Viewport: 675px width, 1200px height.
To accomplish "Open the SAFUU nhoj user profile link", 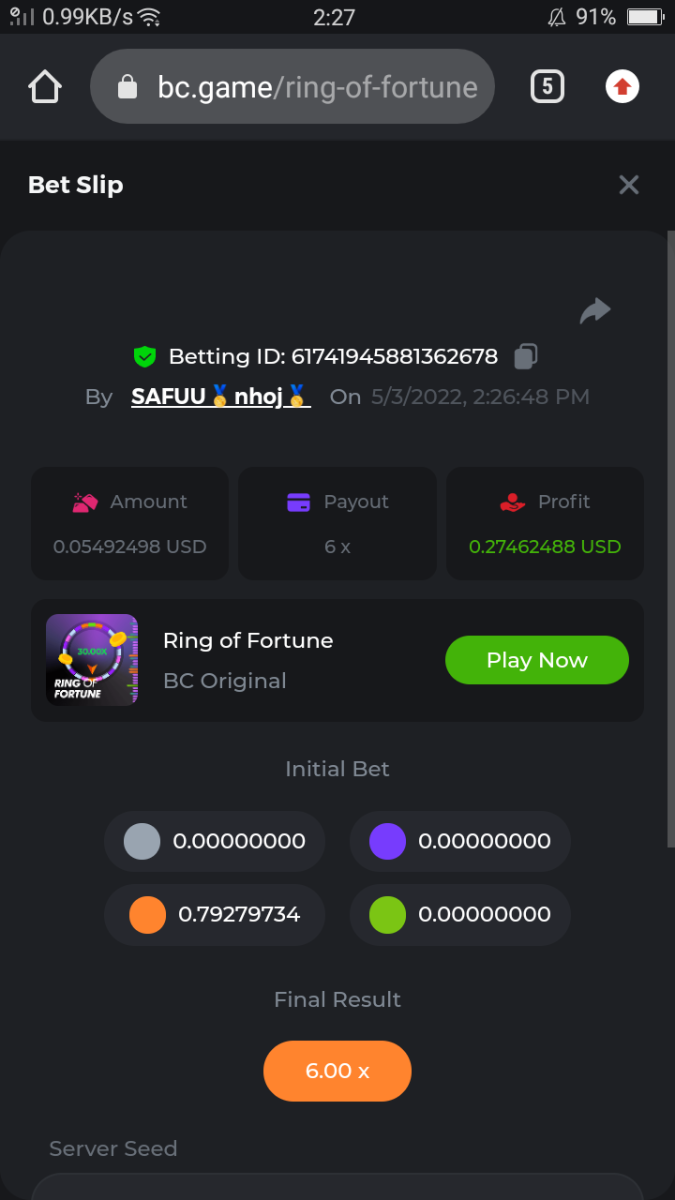I will point(220,396).
